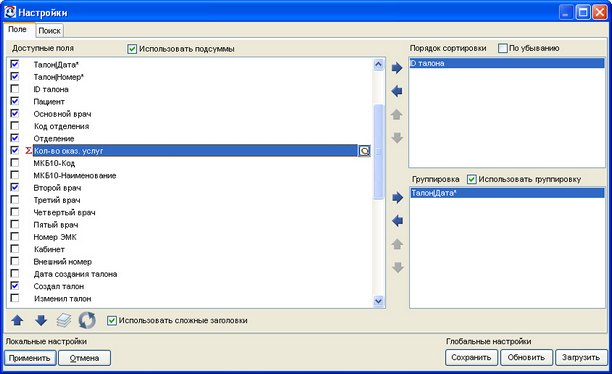Uncheck the Пациент field checkbox

point(14,101)
